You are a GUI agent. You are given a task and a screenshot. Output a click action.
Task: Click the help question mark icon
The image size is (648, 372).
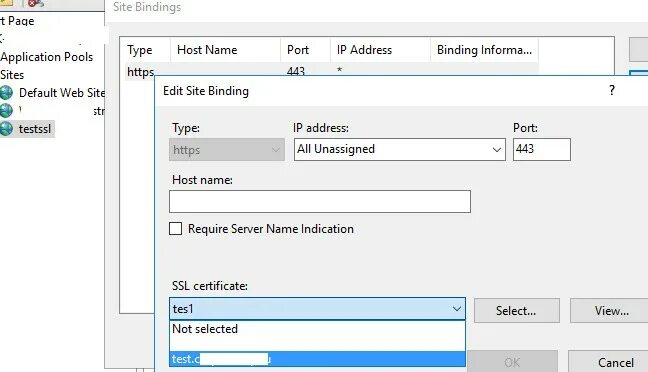(x=612, y=90)
